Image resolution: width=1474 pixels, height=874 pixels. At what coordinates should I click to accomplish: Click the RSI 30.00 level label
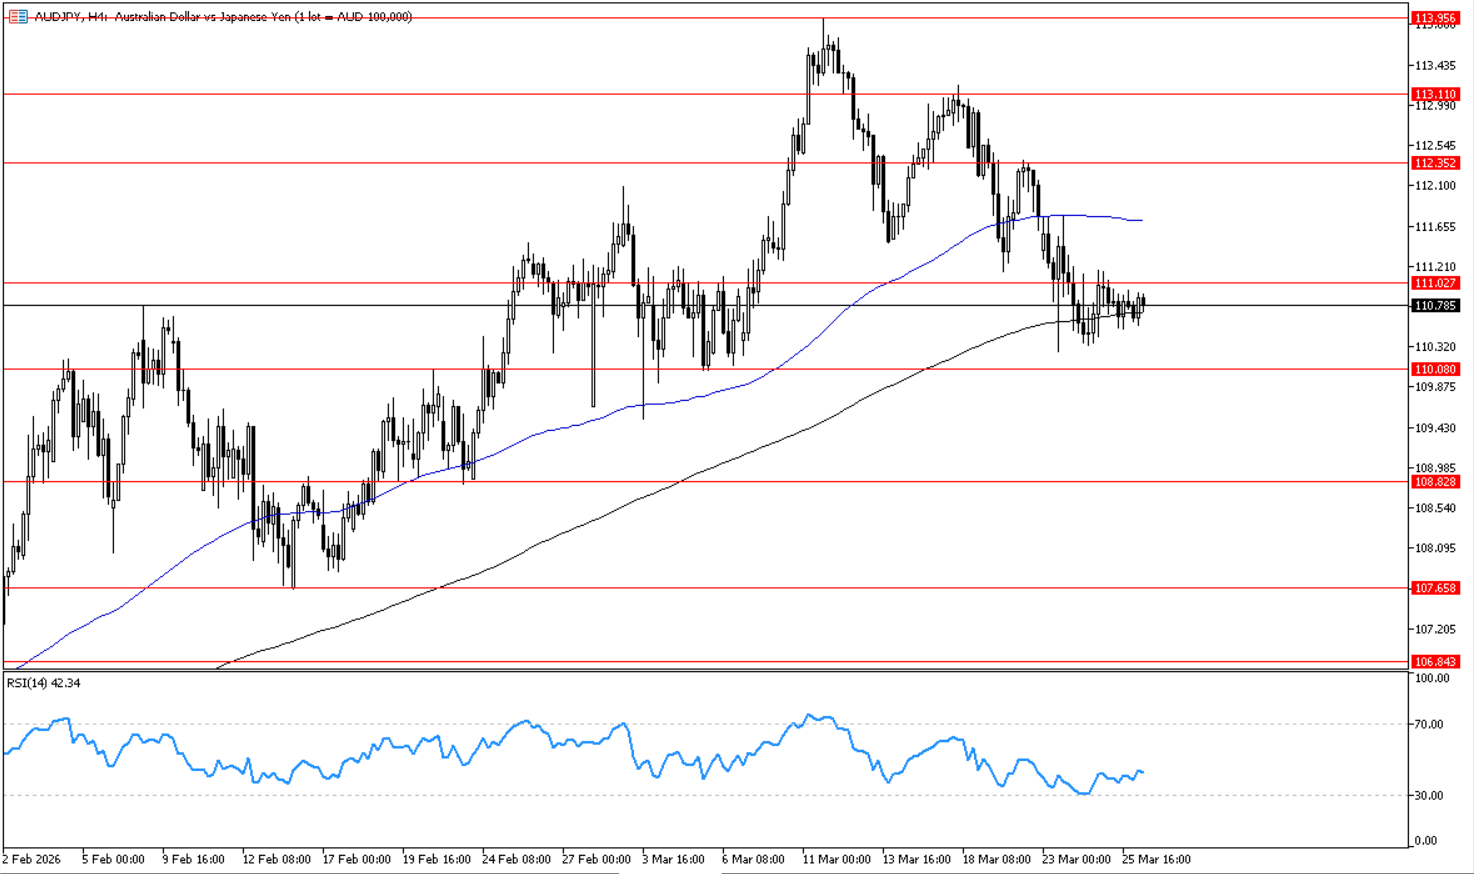click(x=1431, y=796)
